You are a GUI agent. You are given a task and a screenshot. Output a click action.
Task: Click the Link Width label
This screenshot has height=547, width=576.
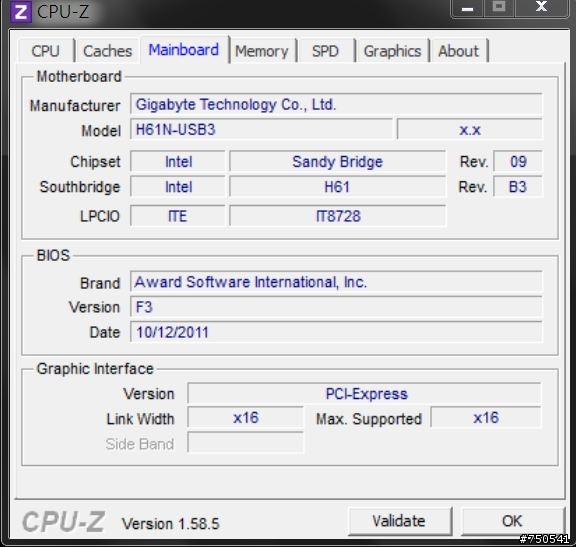click(140, 419)
